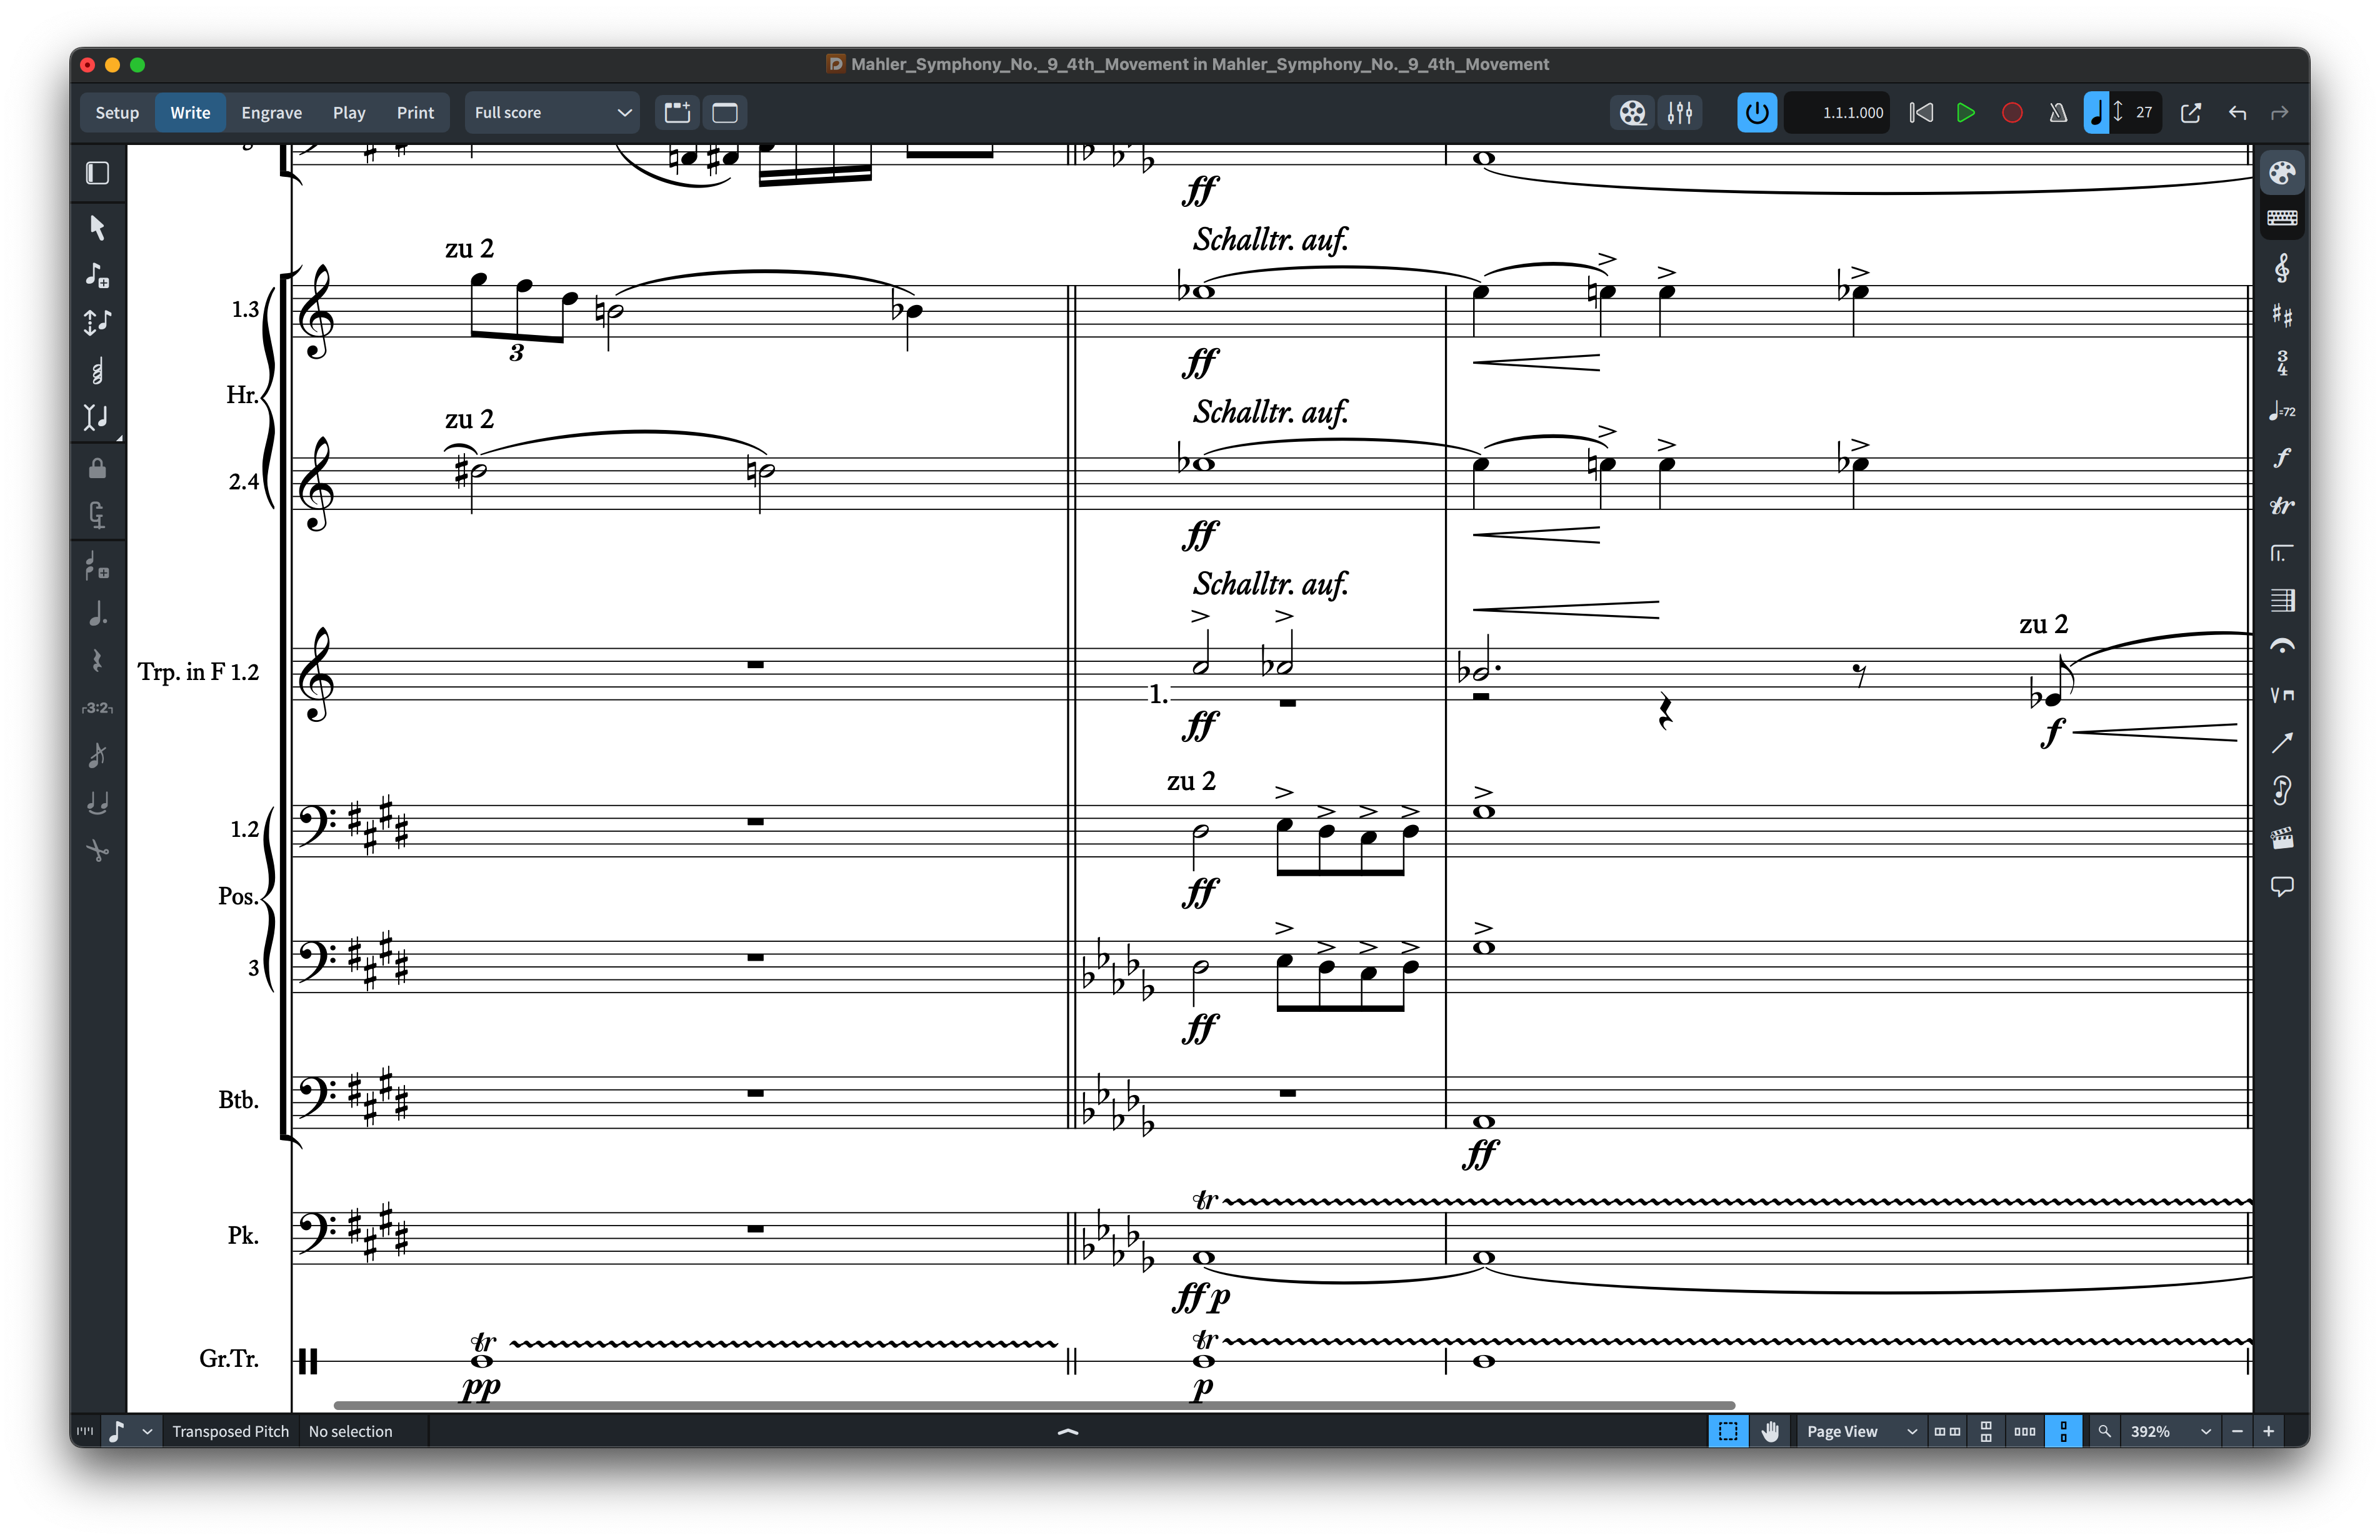
Task: Activate Chords input tool
Action: click(x=97, y=371)
